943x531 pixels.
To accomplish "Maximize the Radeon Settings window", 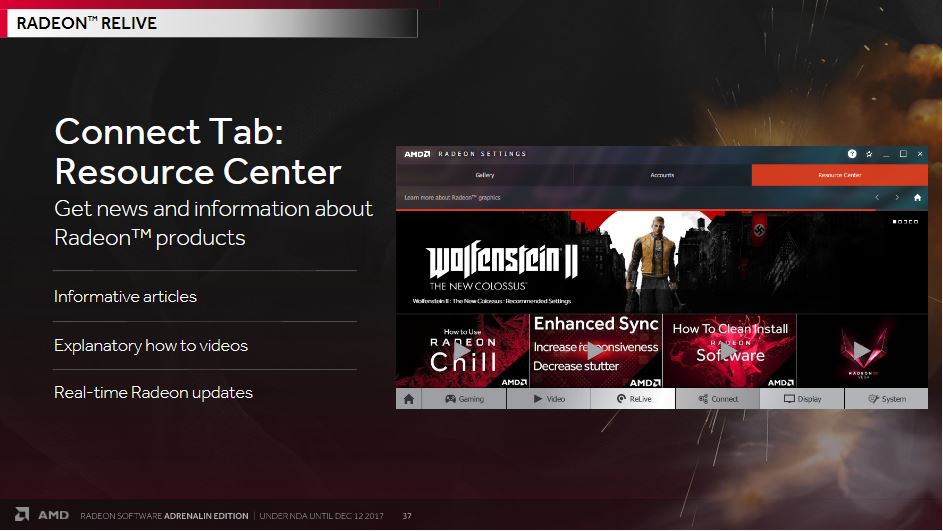I will point(903,154).
